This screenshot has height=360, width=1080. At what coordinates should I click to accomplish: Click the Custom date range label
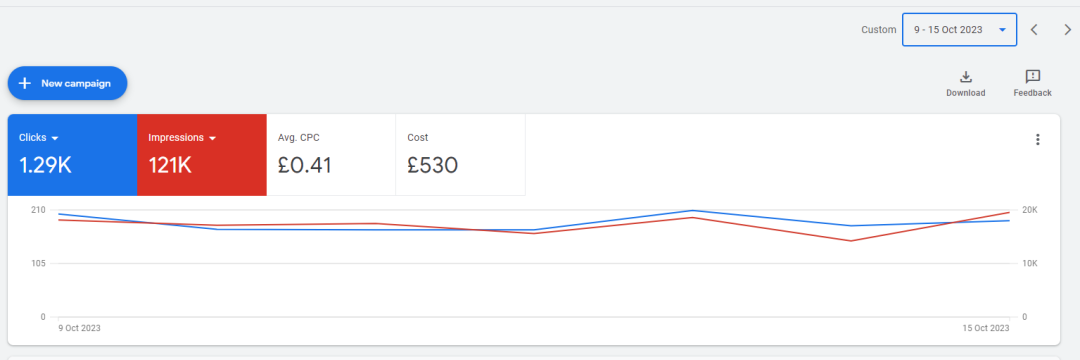(x=879, y=30)
